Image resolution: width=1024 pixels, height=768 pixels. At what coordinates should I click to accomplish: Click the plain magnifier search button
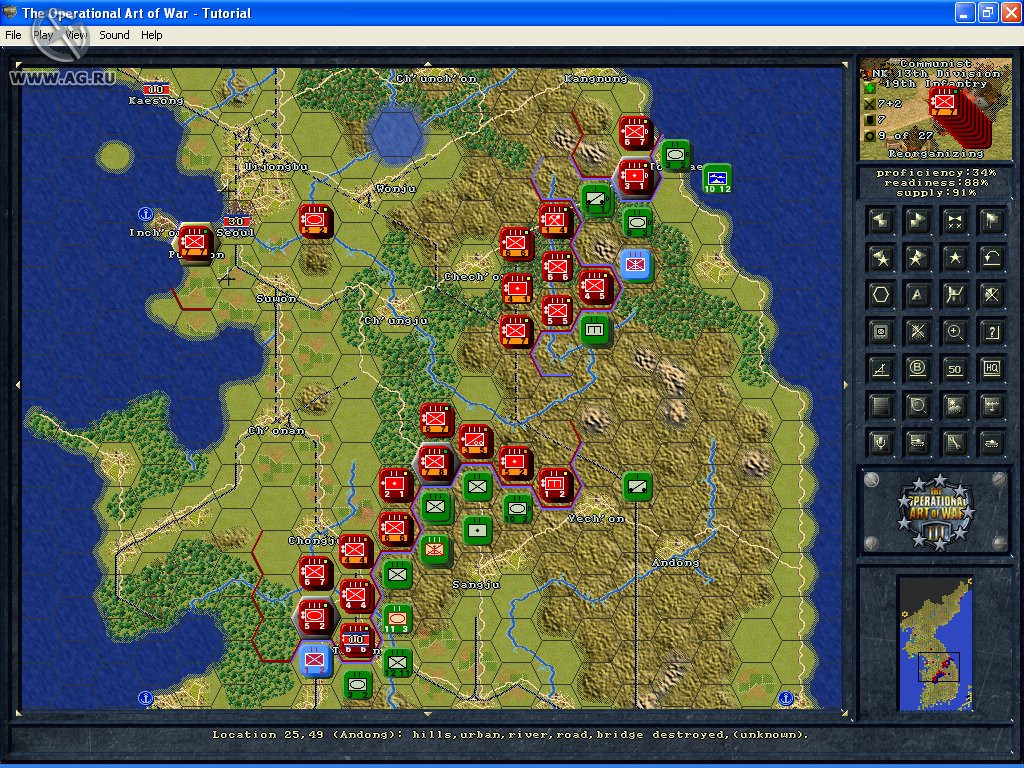917,406
